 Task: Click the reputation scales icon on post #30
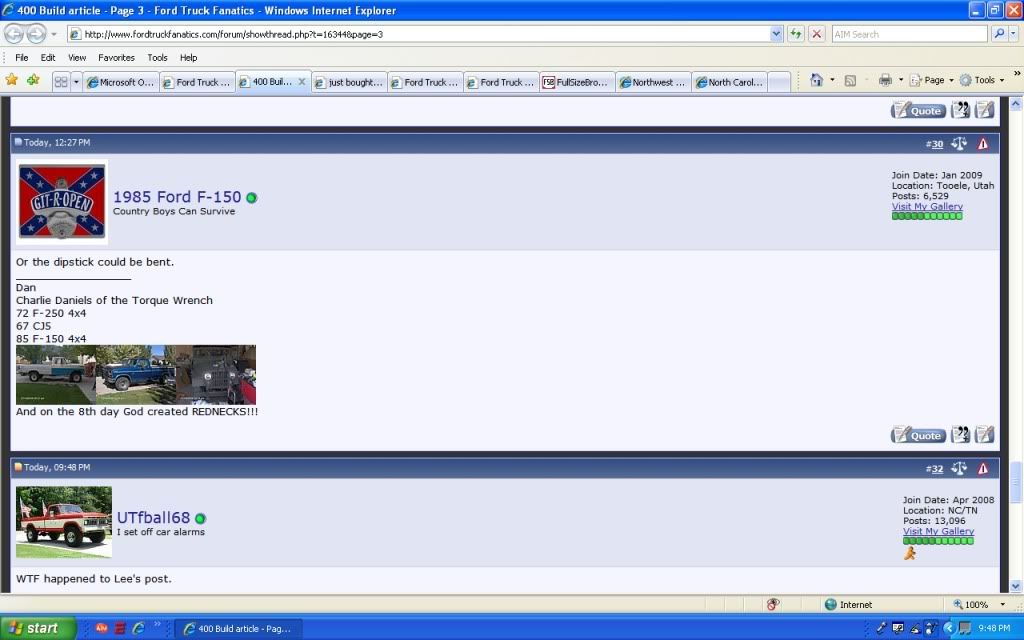pyautogui.click(x=959, y=143)
